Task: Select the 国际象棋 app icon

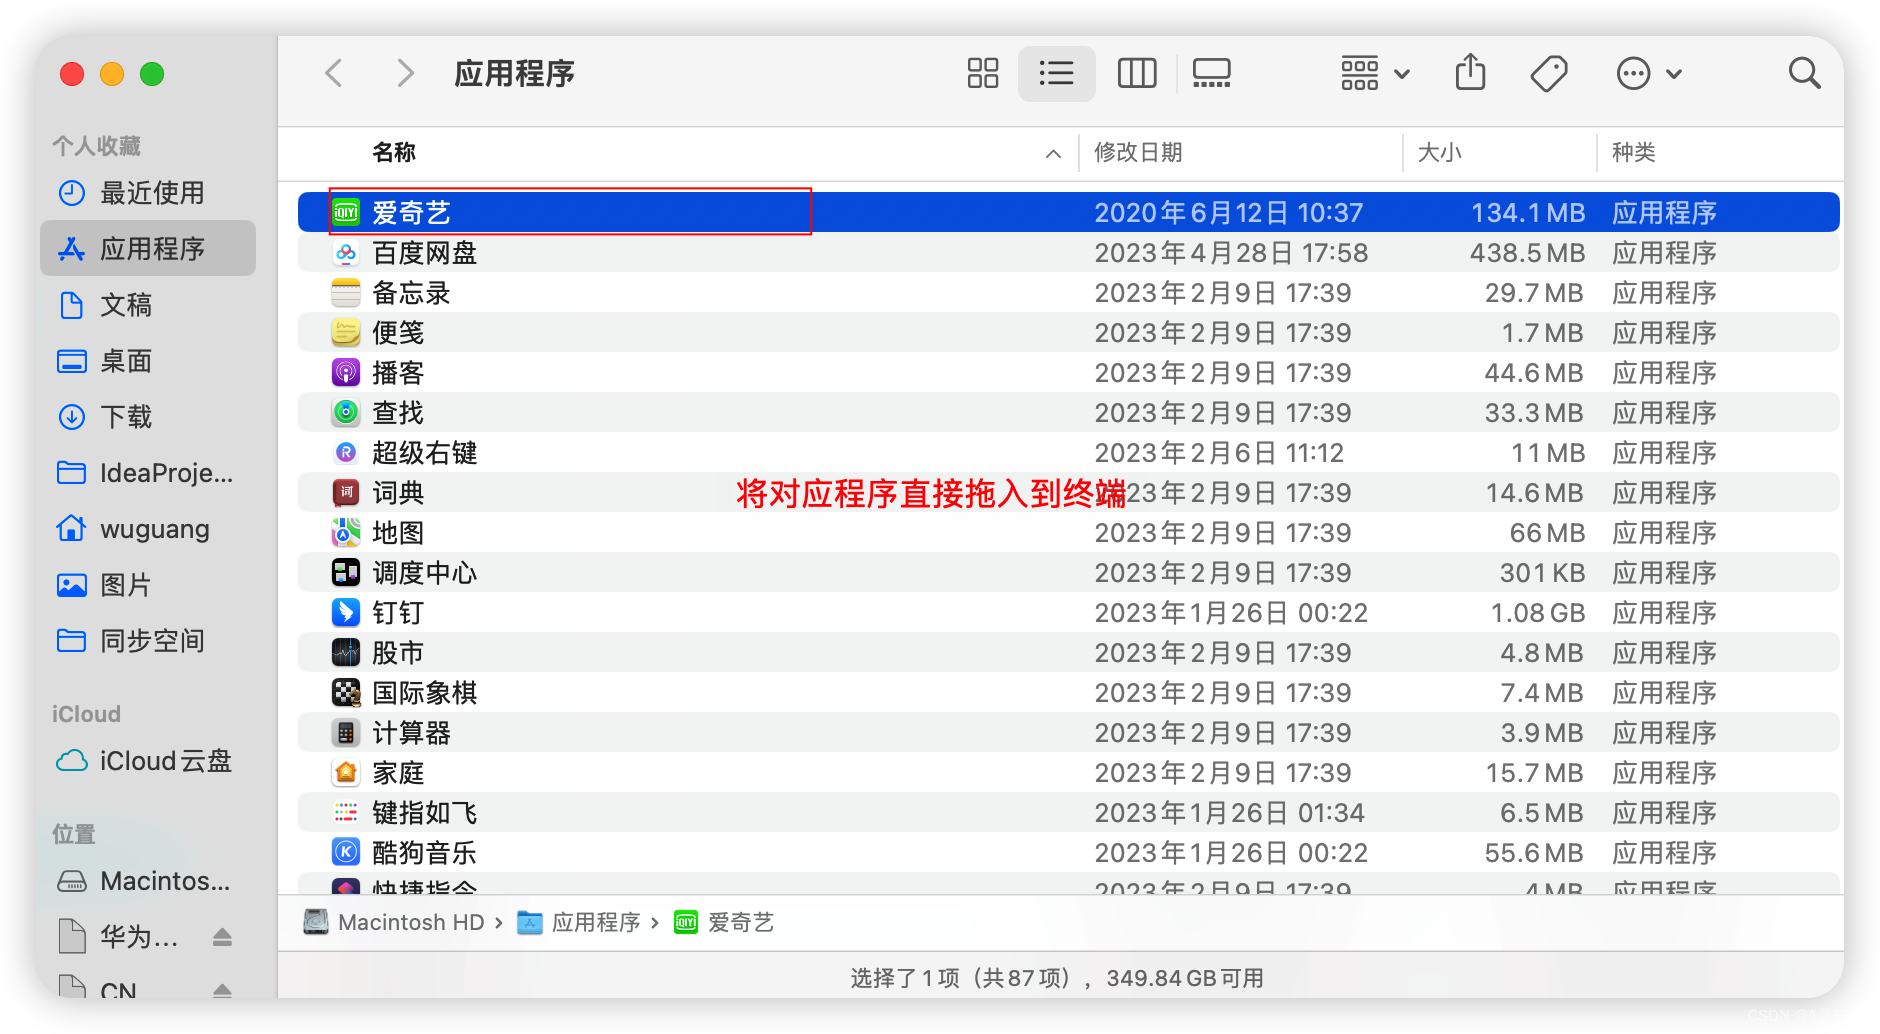Action: coord(346,692)
